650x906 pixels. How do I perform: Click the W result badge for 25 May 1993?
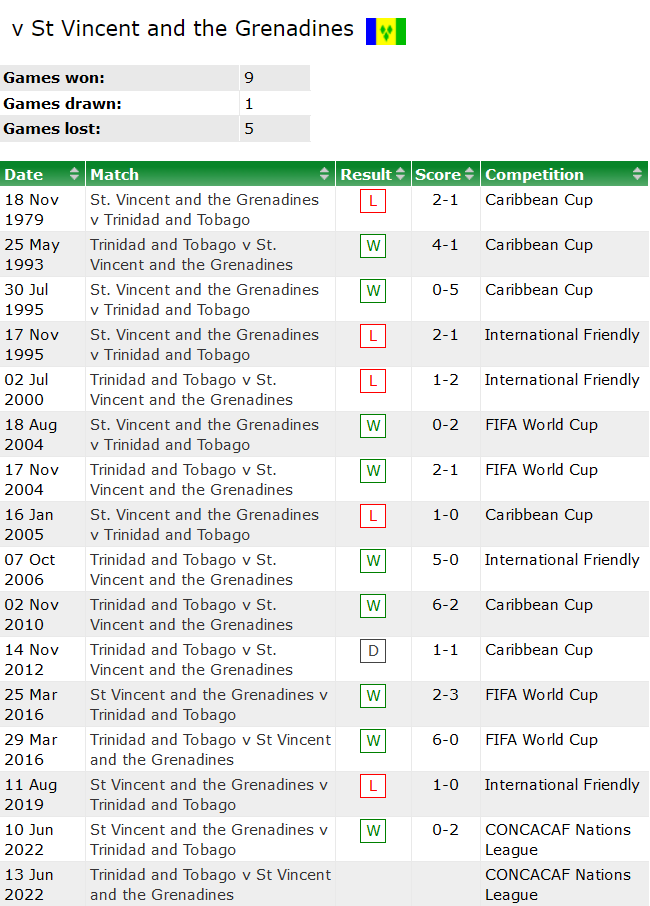click(373, 246)
